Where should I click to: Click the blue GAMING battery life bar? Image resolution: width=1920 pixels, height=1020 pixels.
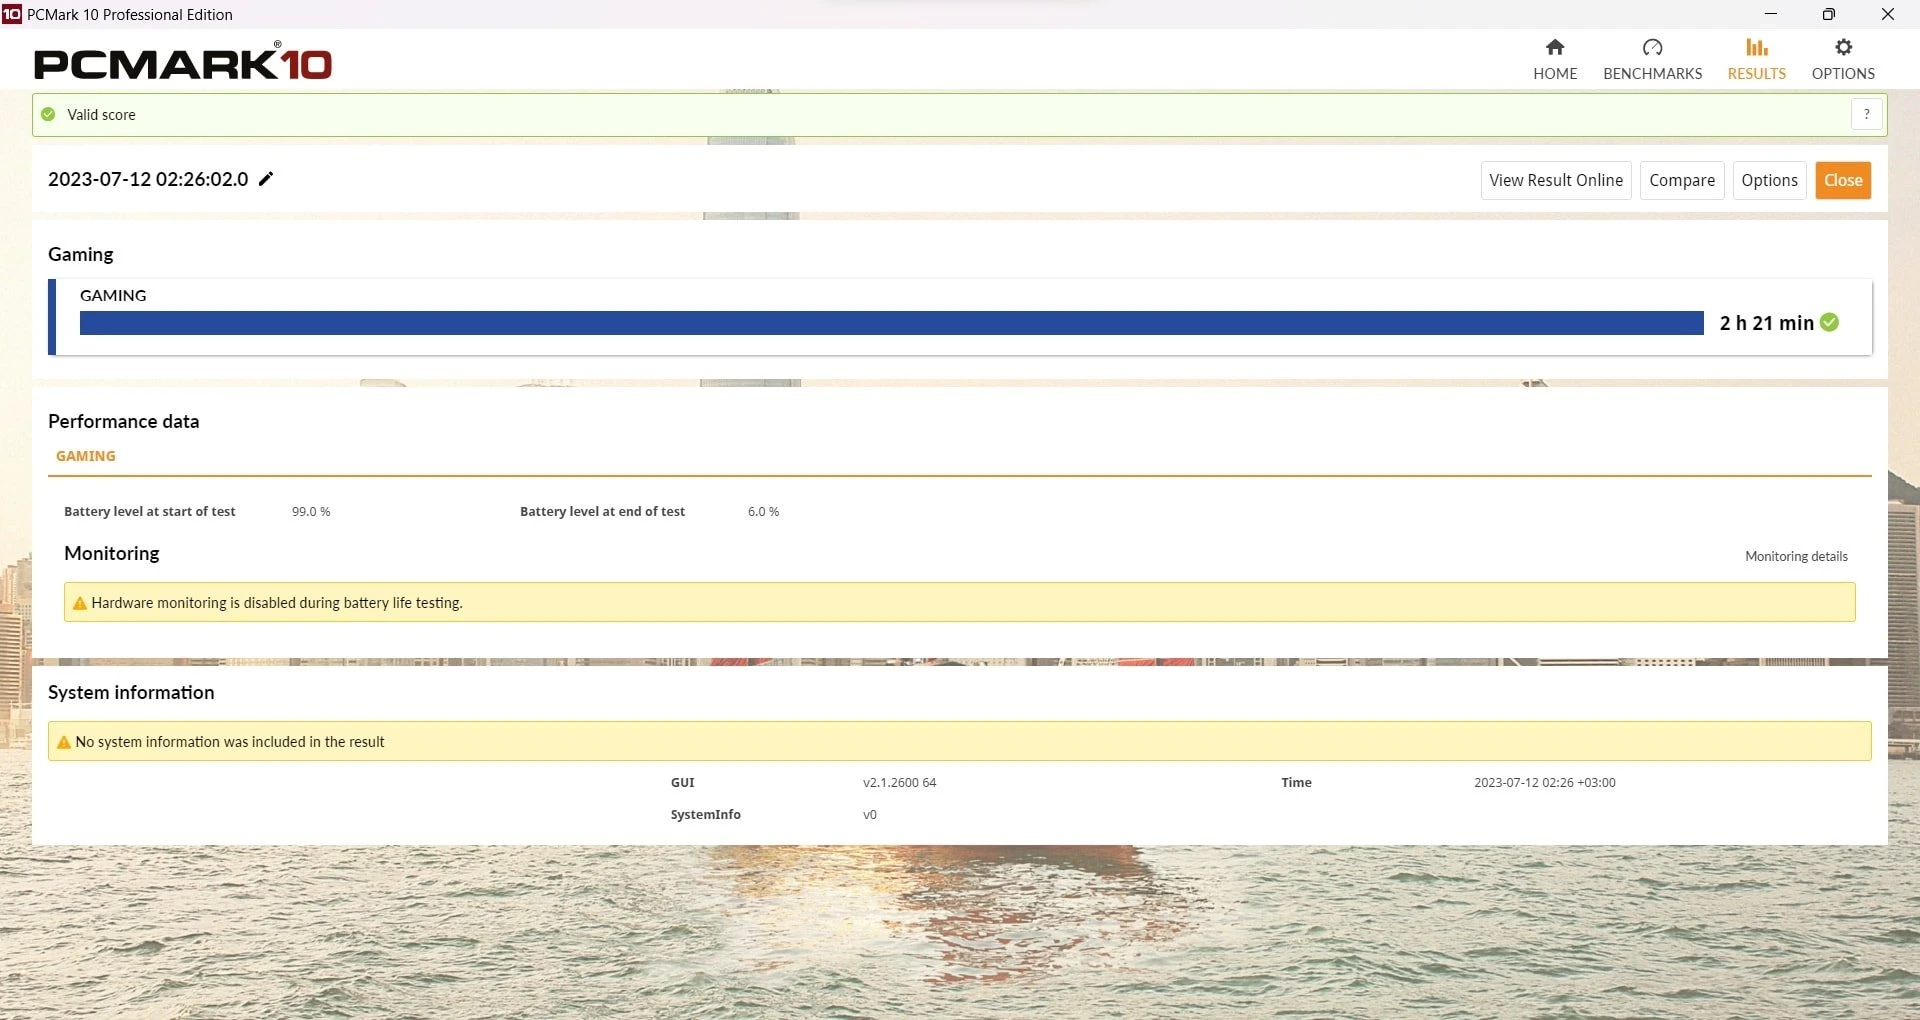[891, 323]
